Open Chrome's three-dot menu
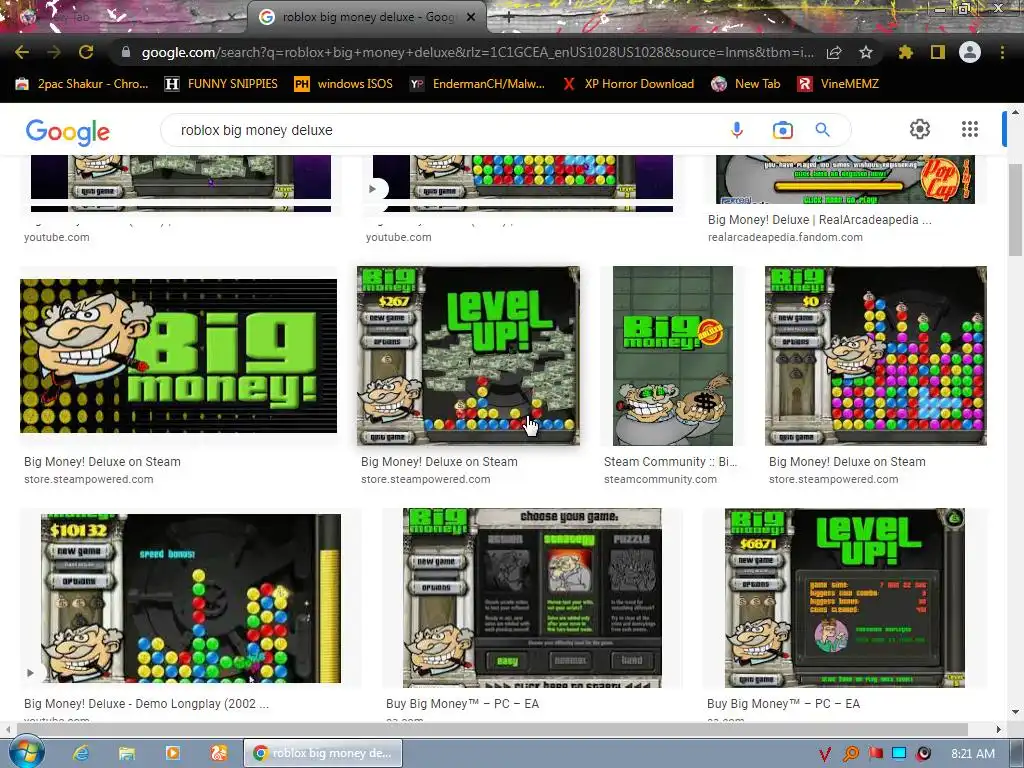Screen dimensions: 1024x768 click(1002, 52)
